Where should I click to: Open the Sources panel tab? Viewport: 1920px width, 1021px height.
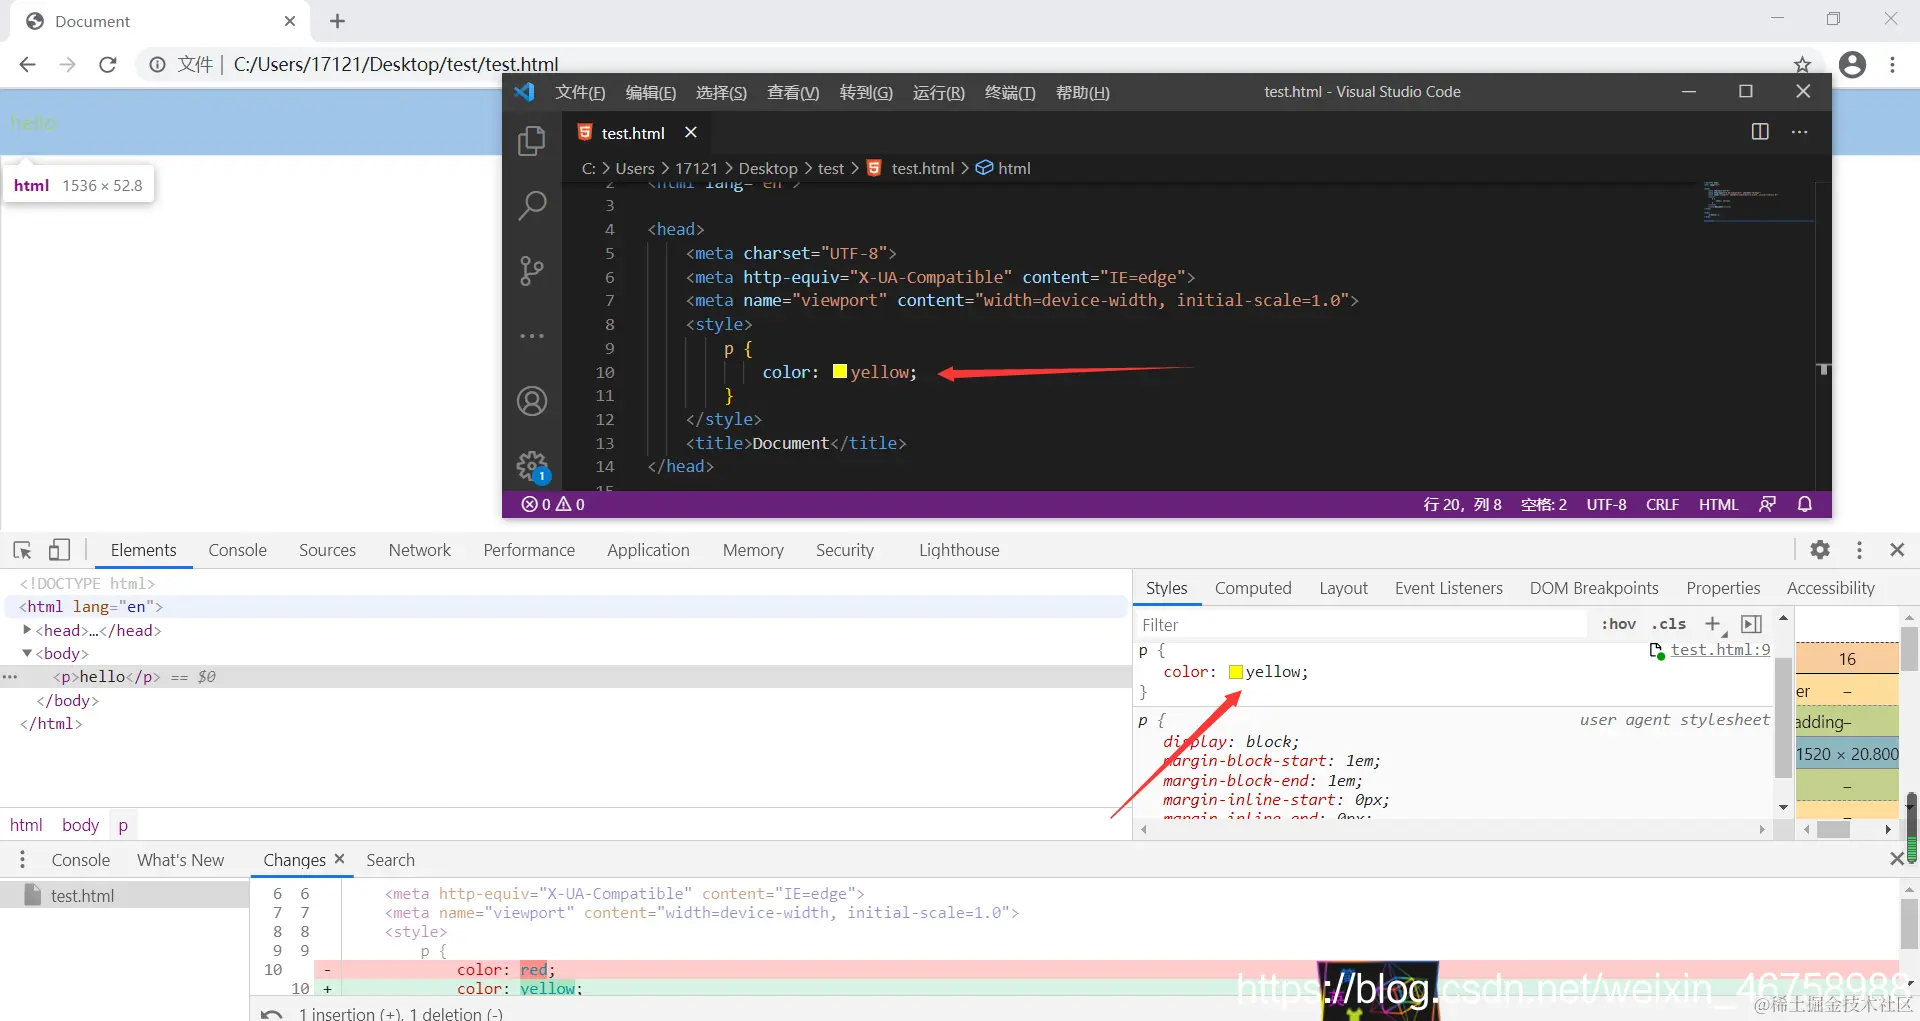[x=327, y=550]
